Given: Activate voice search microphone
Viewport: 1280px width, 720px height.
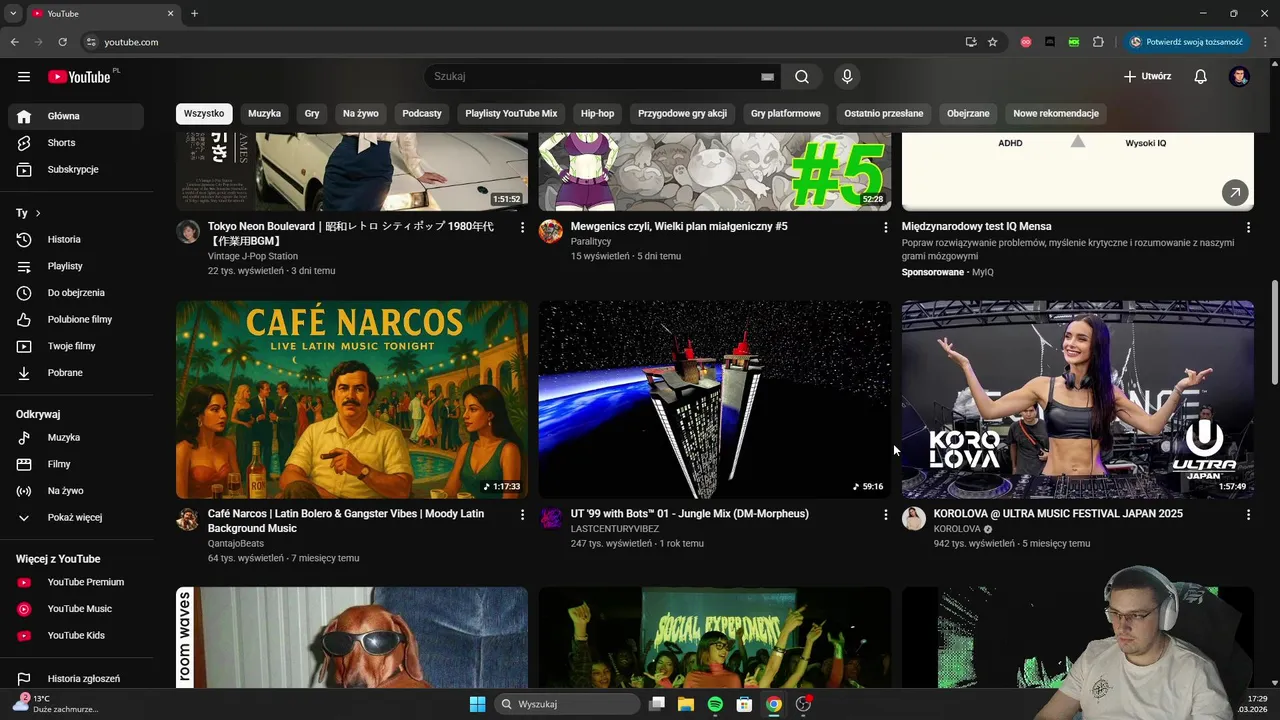Looking at the screenshot, I should point(847,77).
